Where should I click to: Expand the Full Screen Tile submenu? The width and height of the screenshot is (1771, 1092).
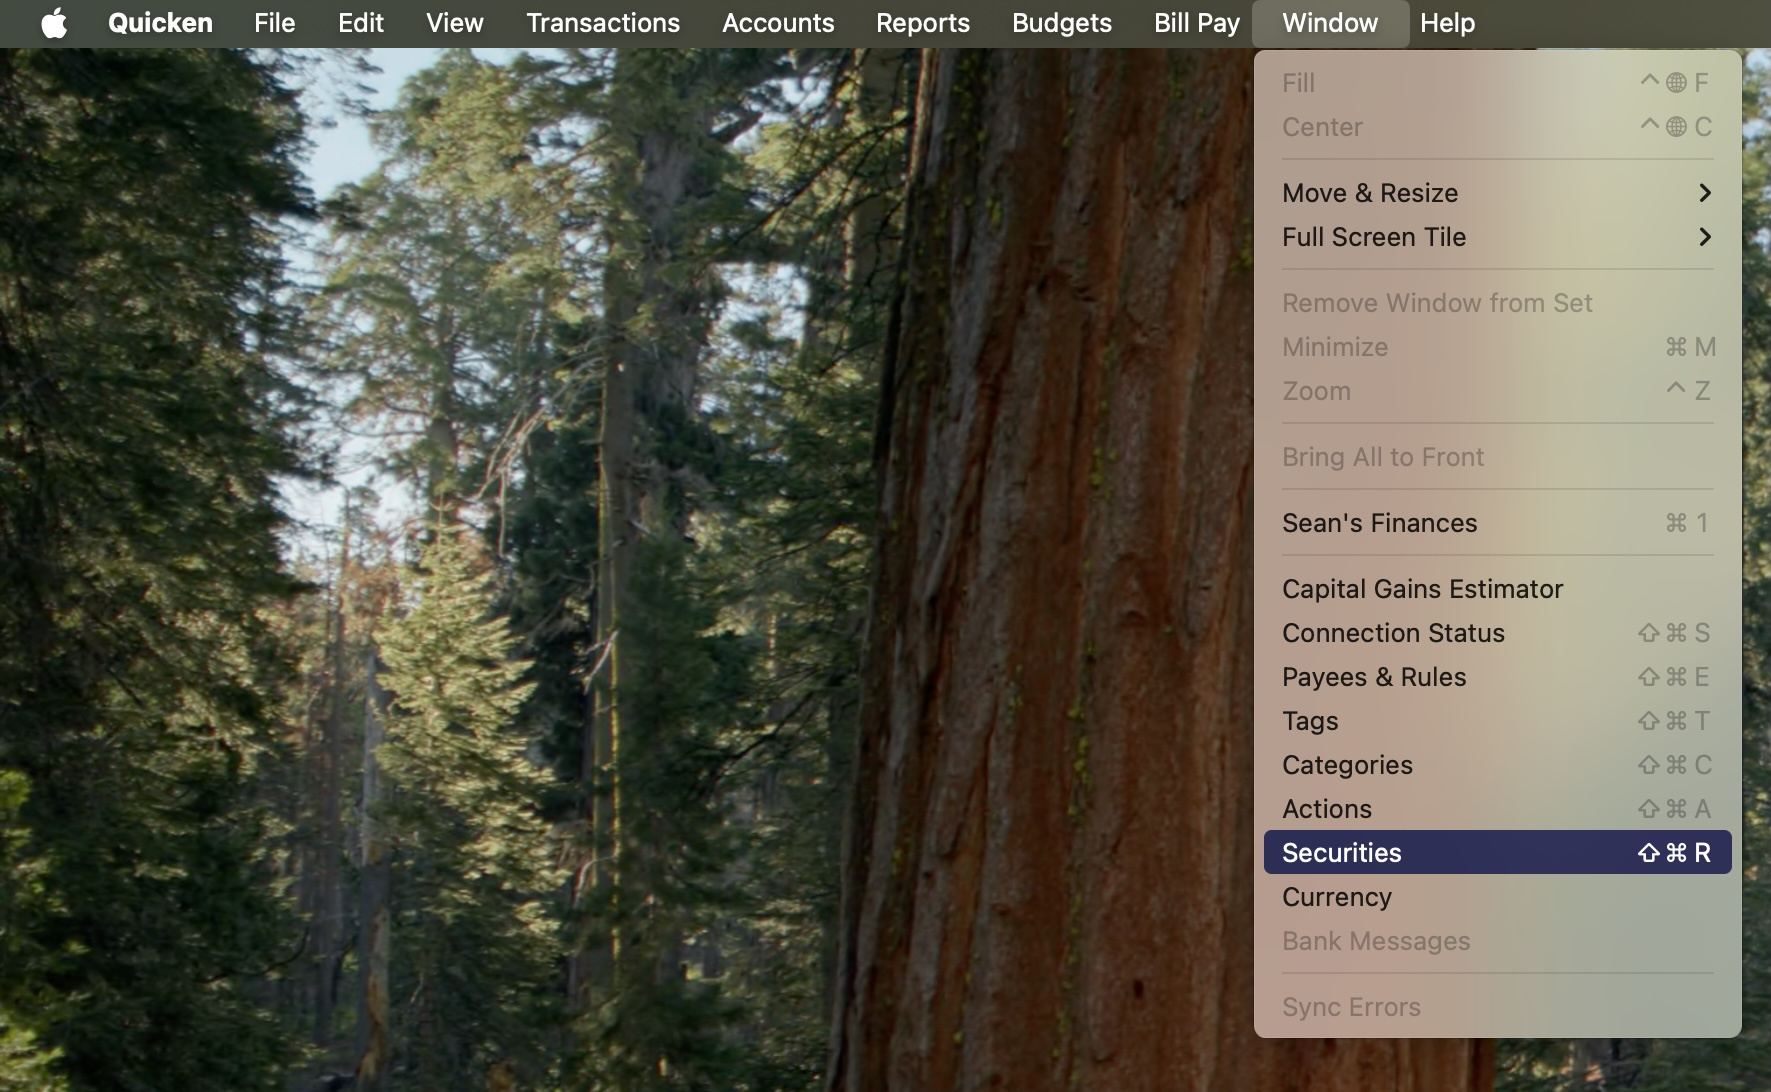point(1497,237)
